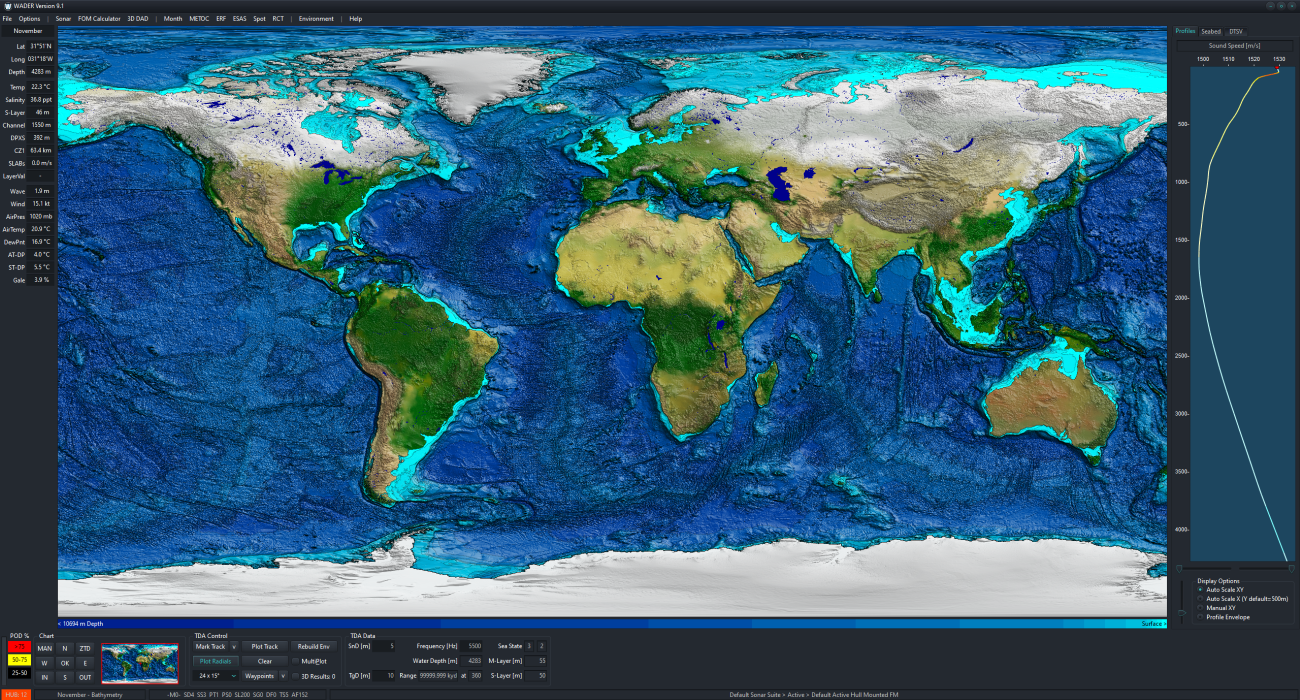The width and height of the screenshot is (1300, 700).
Task: Click the world map thumbnail in Chart panel
Action: click(140, 663)
